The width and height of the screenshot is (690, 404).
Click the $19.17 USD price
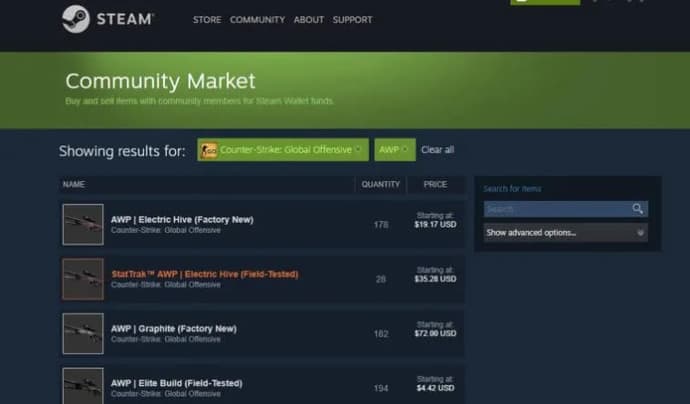pos(435,224)
